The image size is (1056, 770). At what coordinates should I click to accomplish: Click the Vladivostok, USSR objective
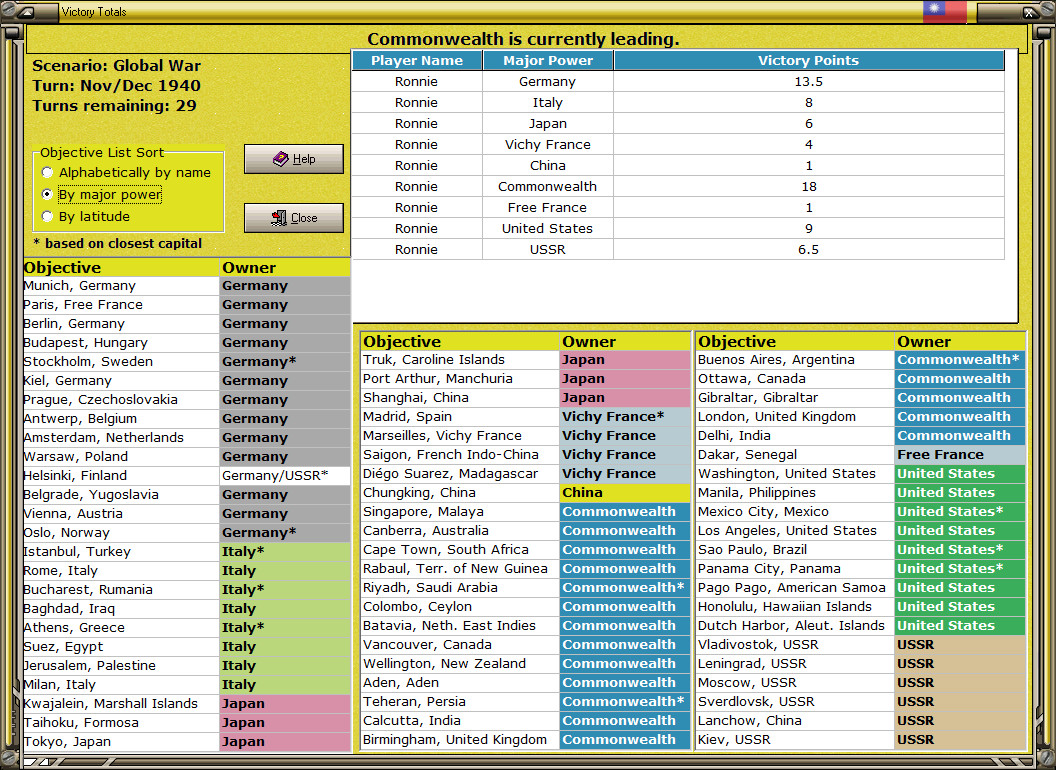(795, 645)
